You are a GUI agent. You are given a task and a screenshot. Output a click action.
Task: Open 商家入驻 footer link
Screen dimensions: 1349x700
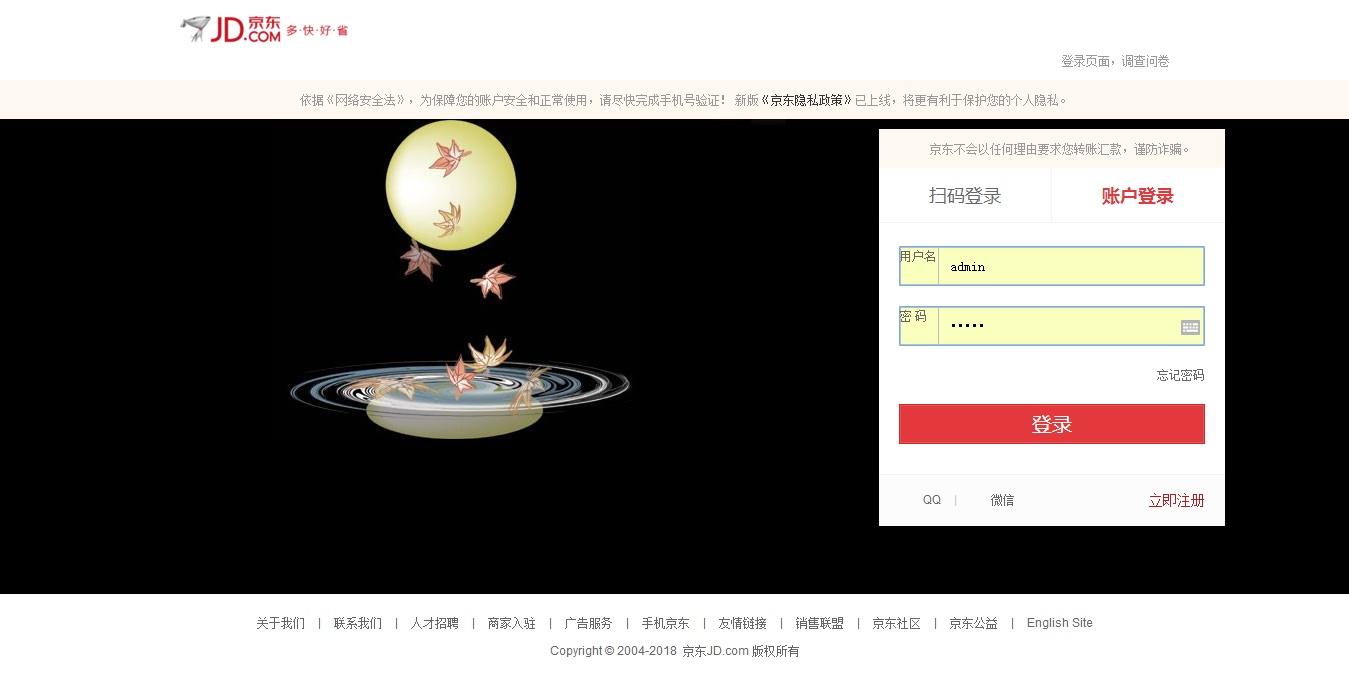point(512,623)
